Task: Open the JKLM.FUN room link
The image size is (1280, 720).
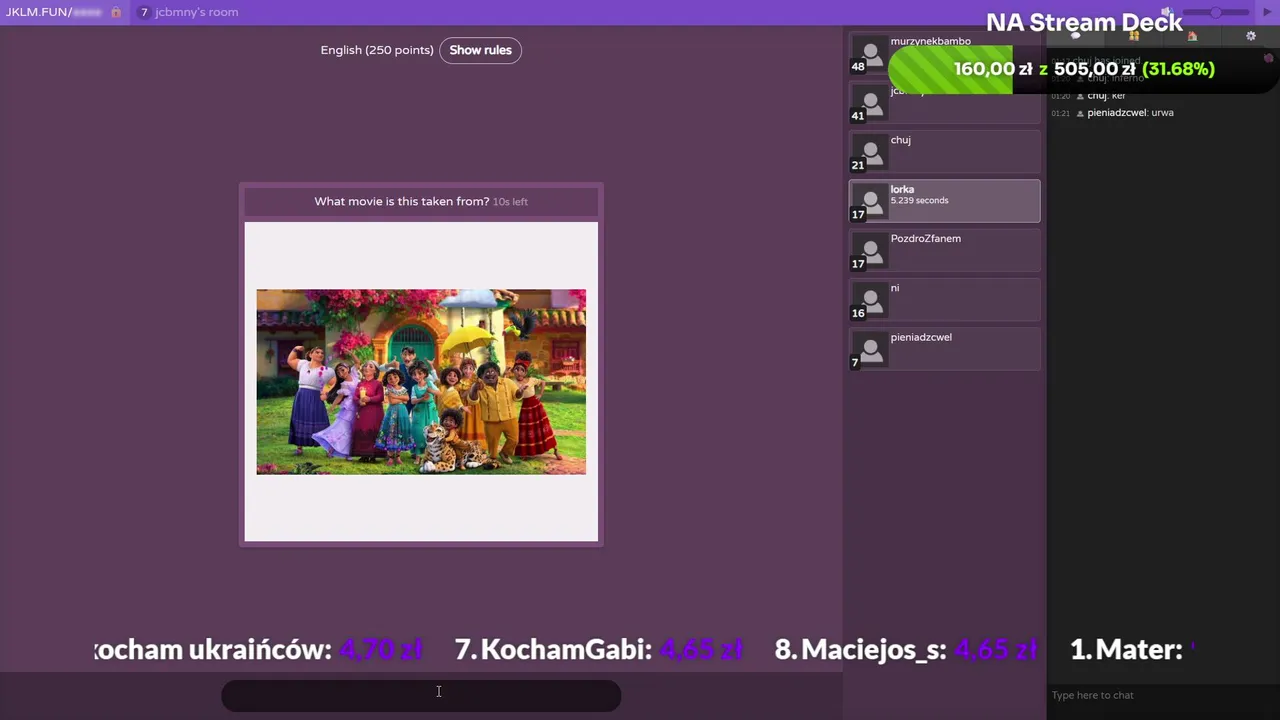Action: pos(54,12)
